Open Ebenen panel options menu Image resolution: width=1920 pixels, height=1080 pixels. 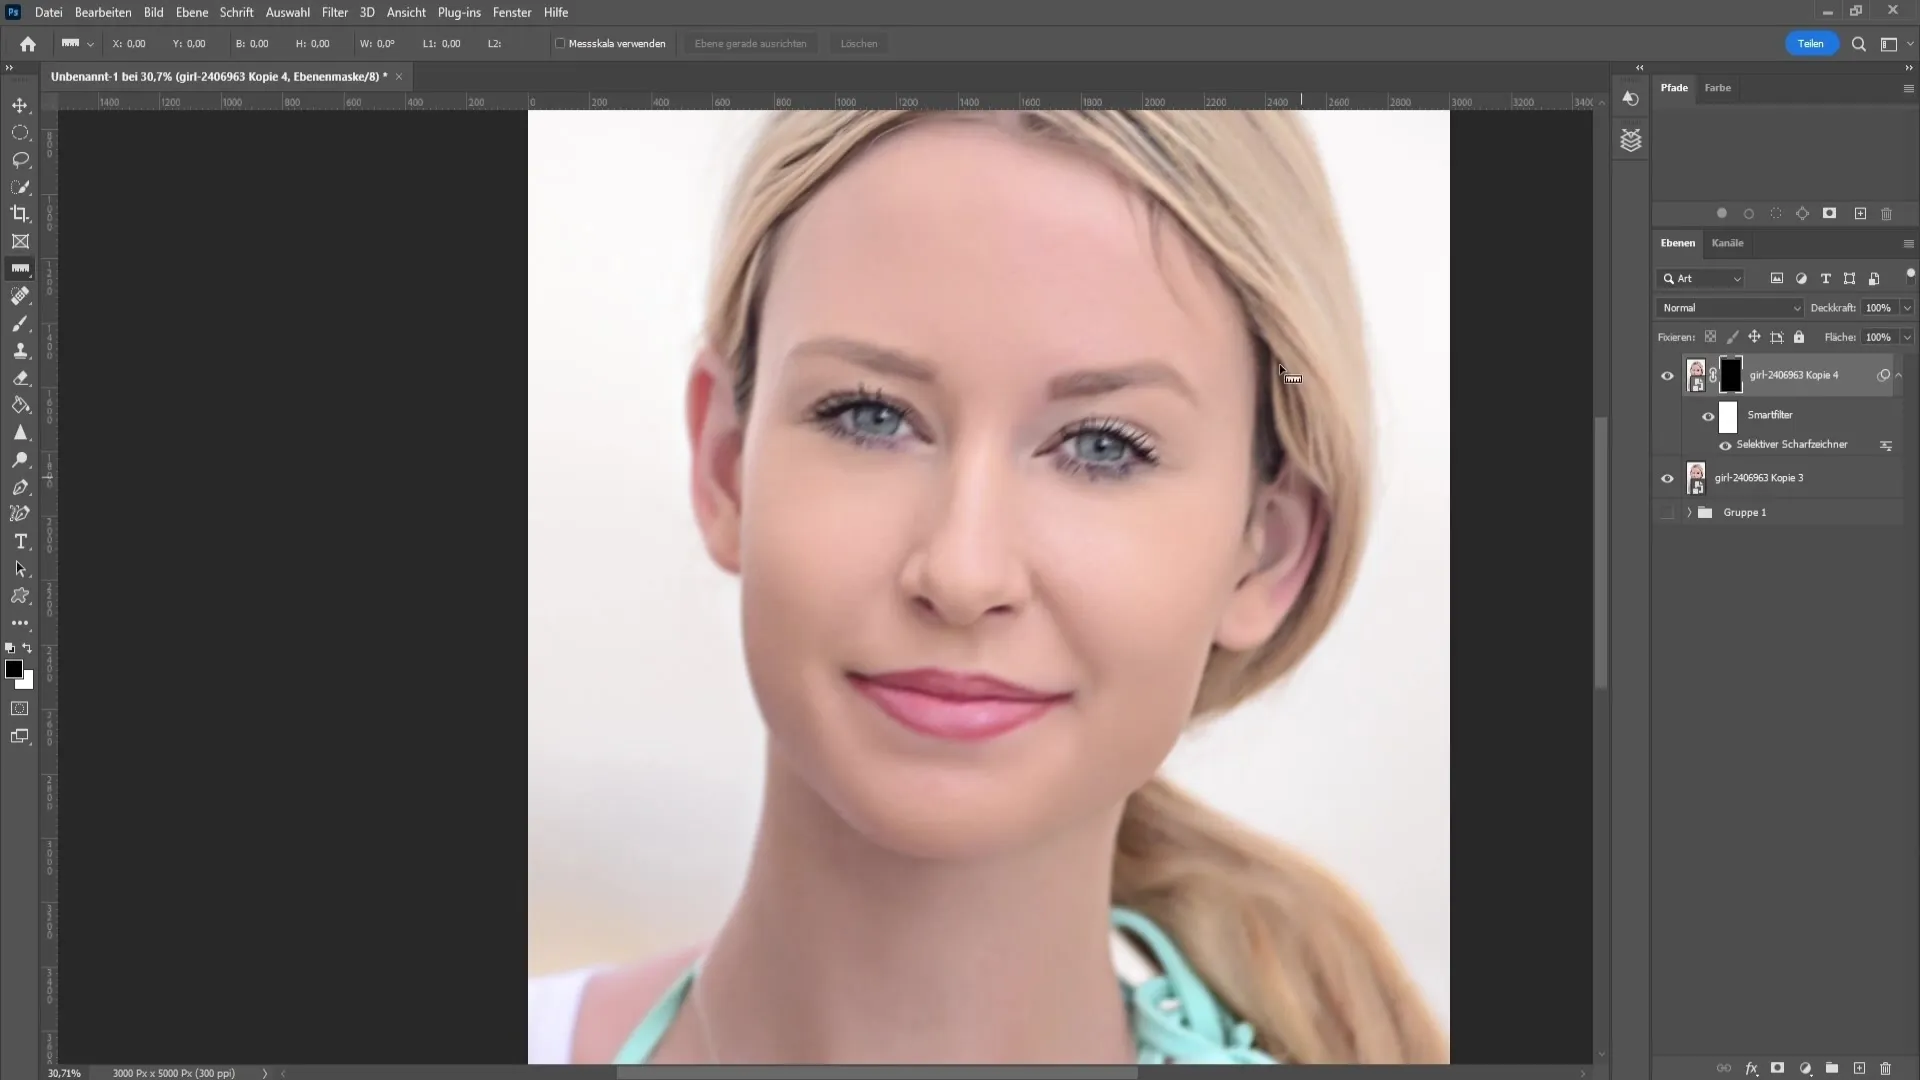[1908, 243]
